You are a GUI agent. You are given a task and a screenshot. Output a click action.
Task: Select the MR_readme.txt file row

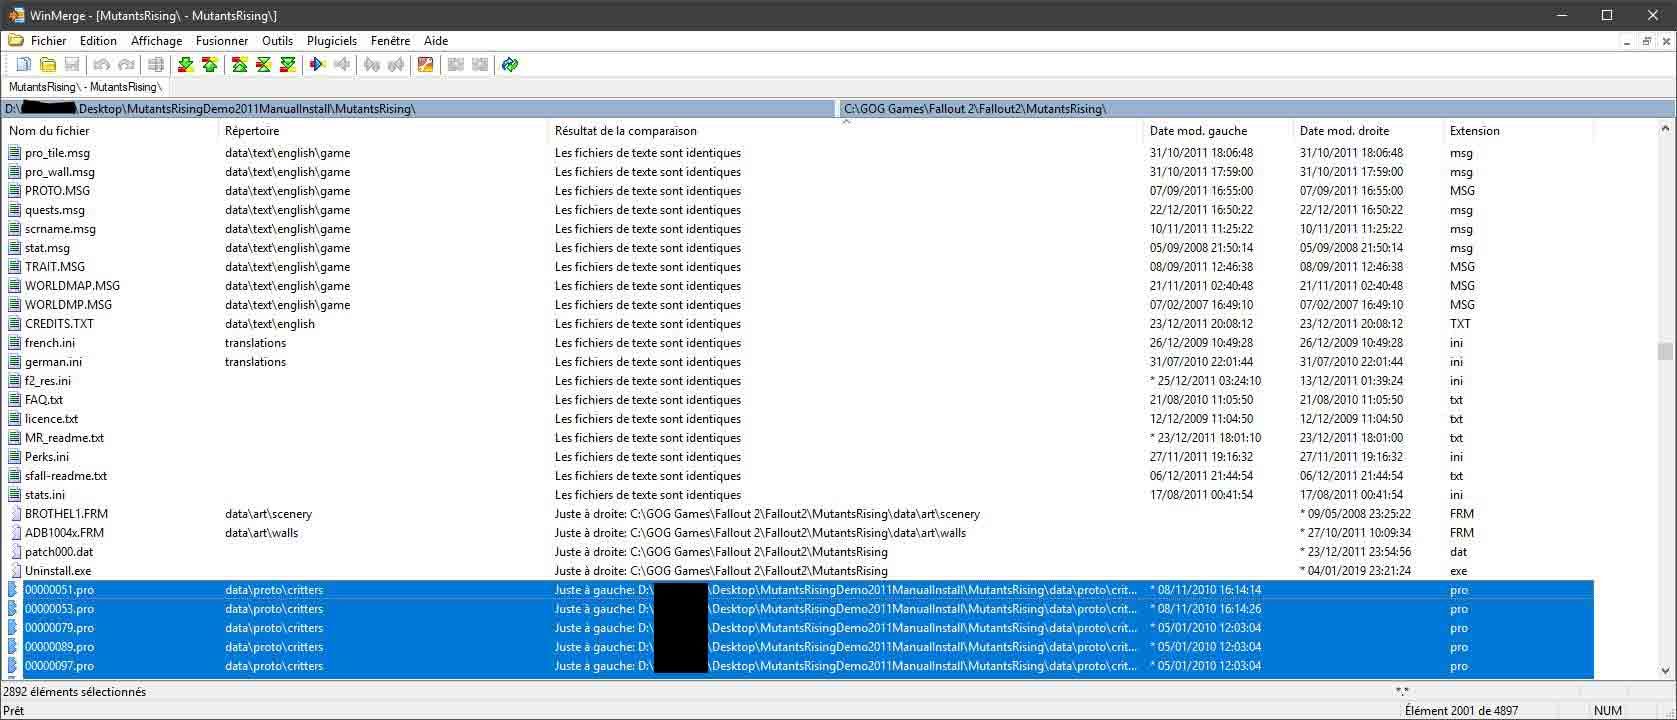tap(799, 438)
